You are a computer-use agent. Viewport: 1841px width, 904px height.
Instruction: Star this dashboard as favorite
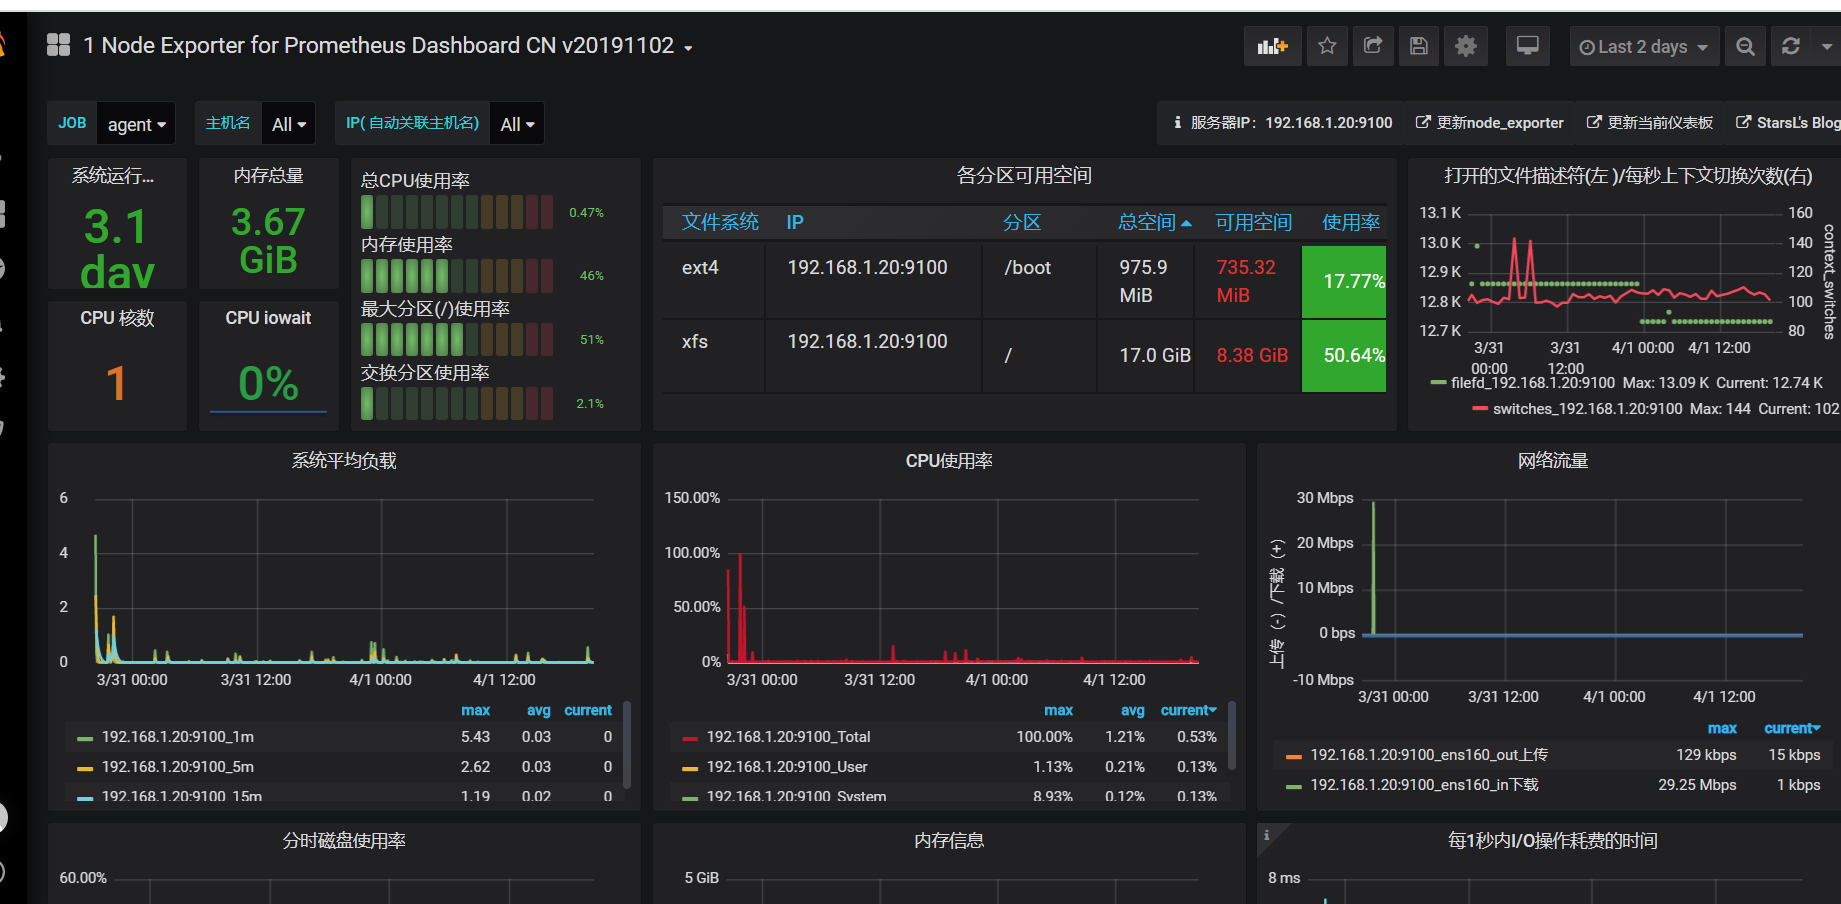pyautogui.click(x=1327, y=46)
